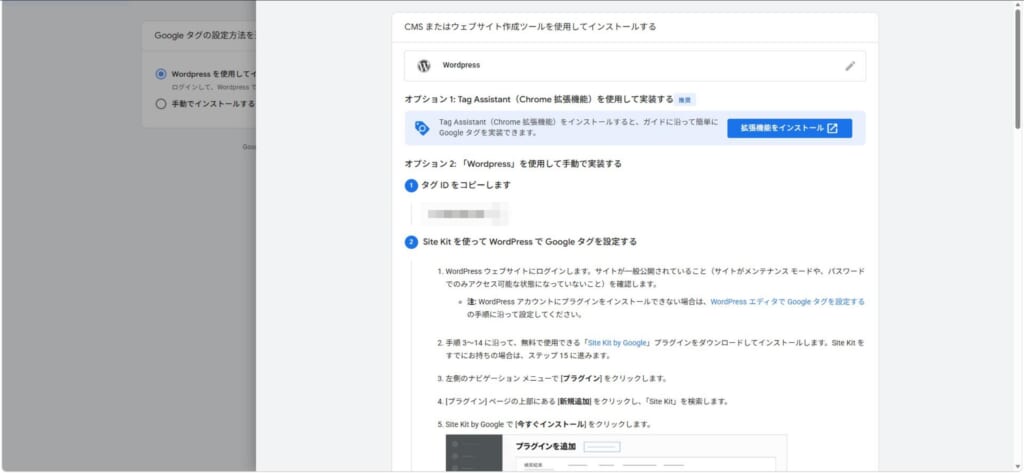Click the プラグインを追加 screenshot thumbnail
1024x473 pixels.
click(616, 453)
